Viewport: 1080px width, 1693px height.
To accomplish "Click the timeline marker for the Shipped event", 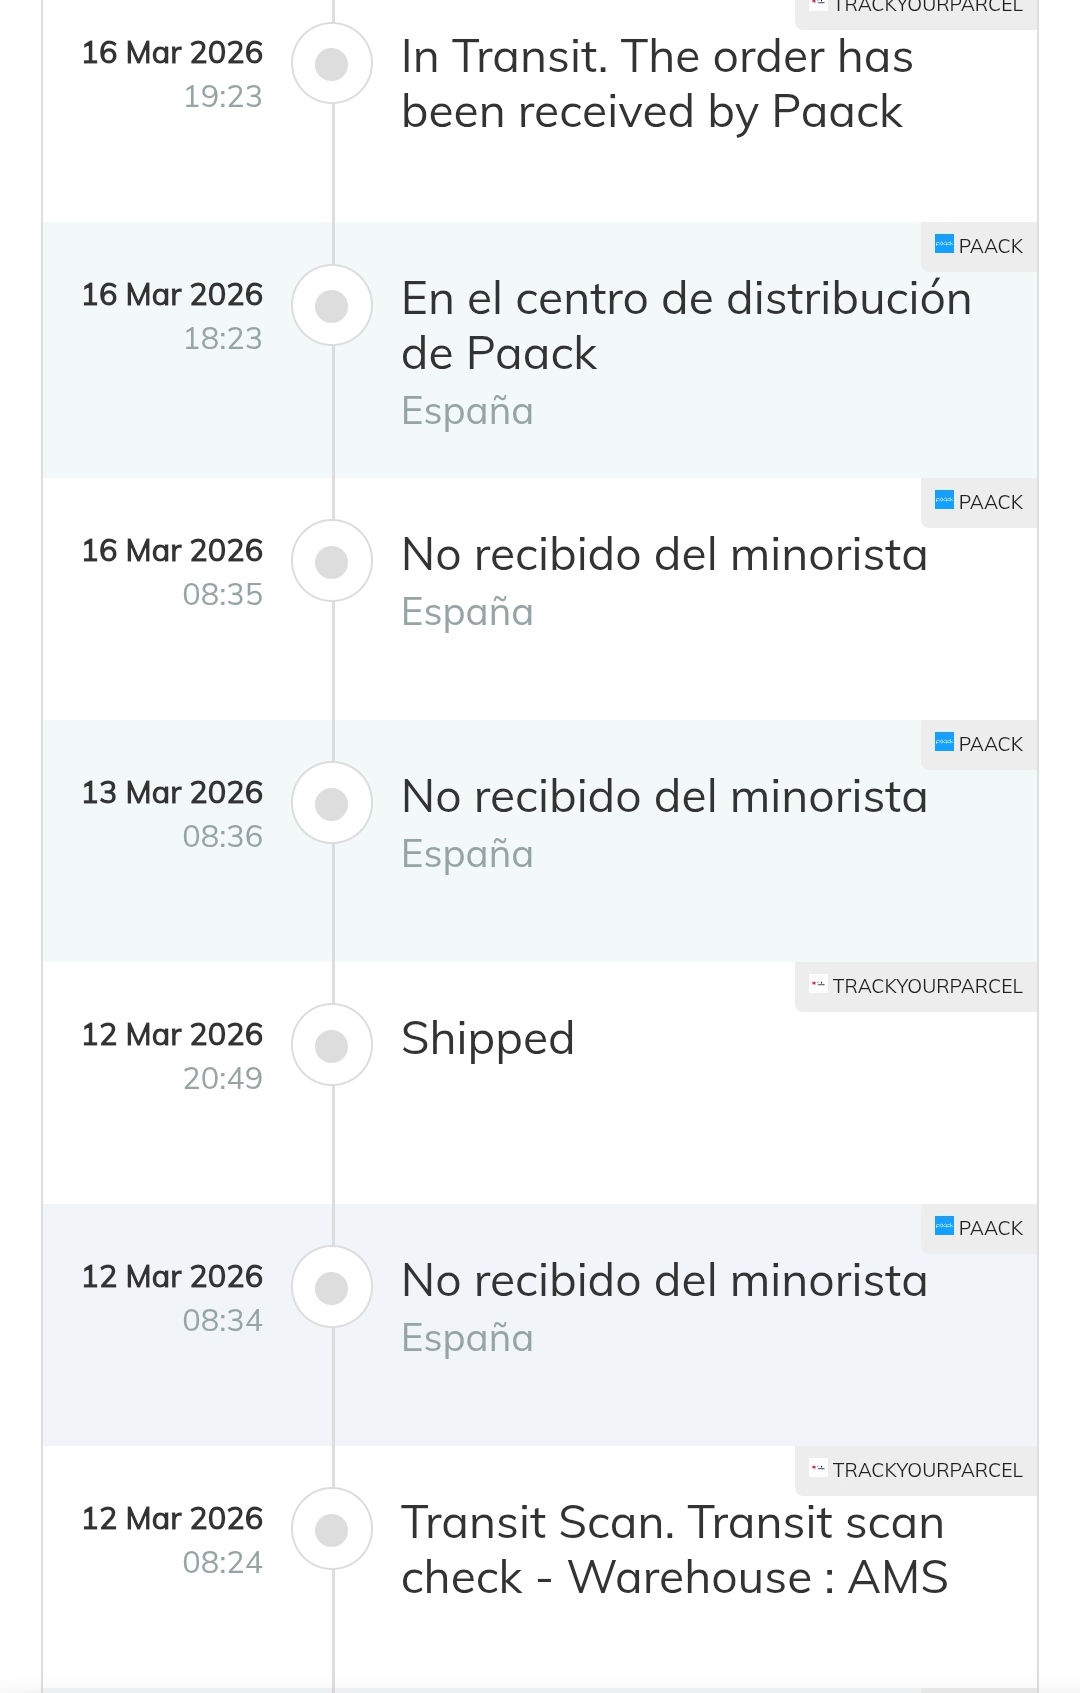I will [332, 1046].
